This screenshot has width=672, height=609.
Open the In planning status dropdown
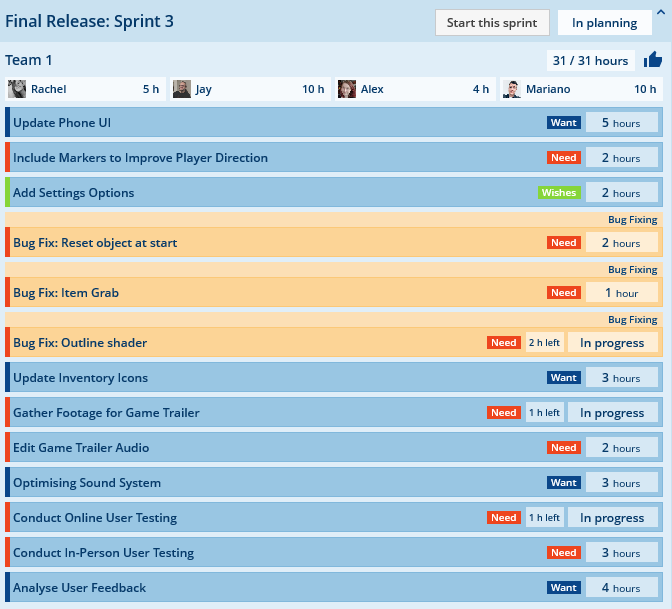tap(604, 22)
